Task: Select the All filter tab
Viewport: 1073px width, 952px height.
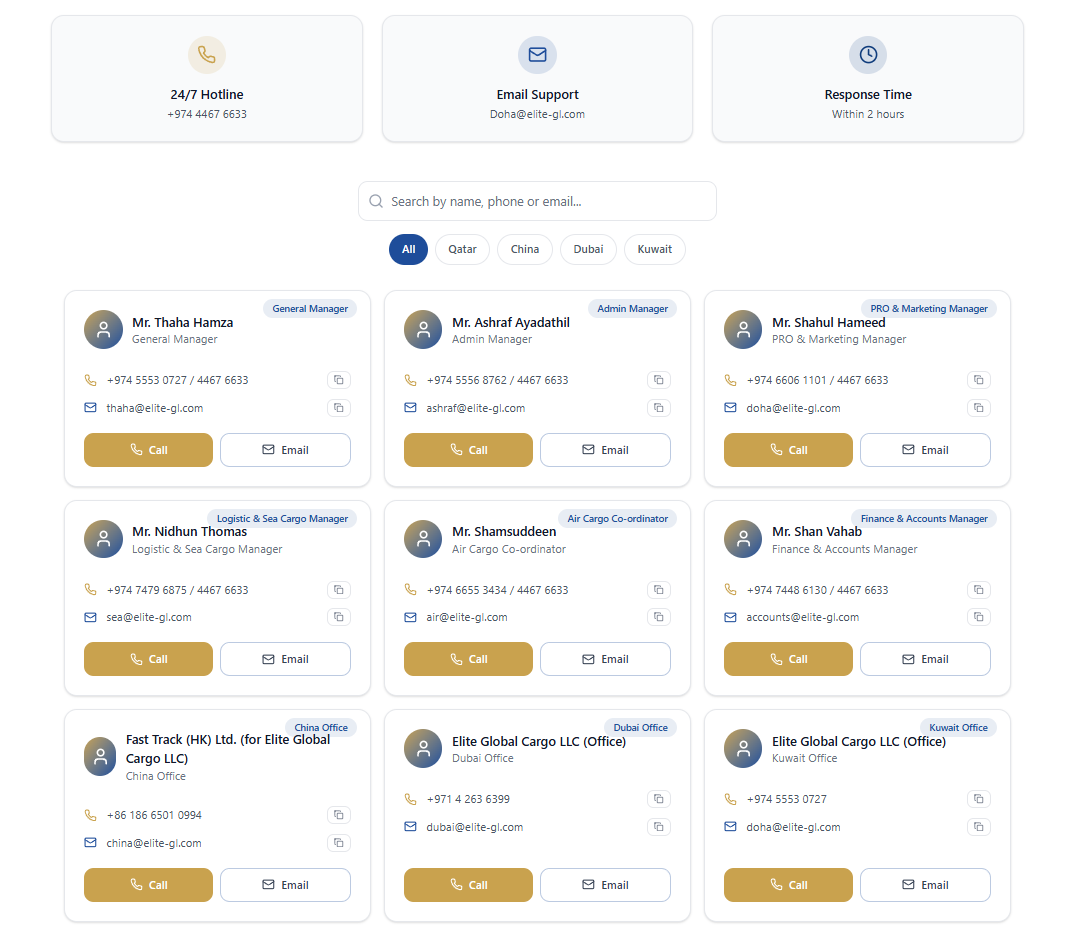Action: 409,249
